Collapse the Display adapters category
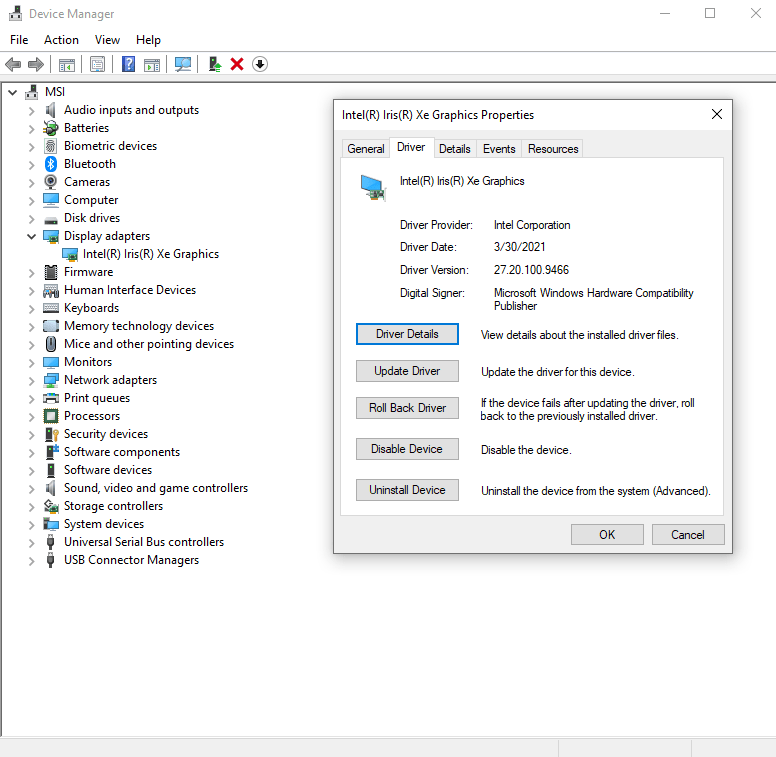 coord(32,236)
